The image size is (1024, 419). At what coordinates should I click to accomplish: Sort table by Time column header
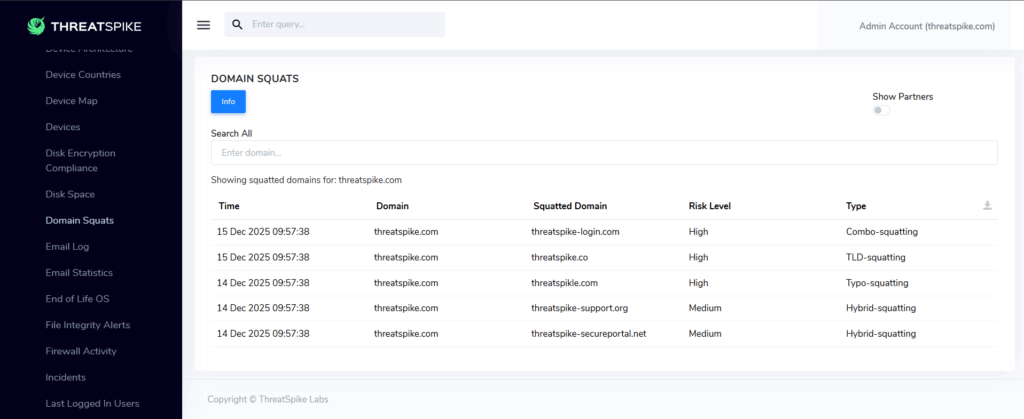(x=228, y=206)
